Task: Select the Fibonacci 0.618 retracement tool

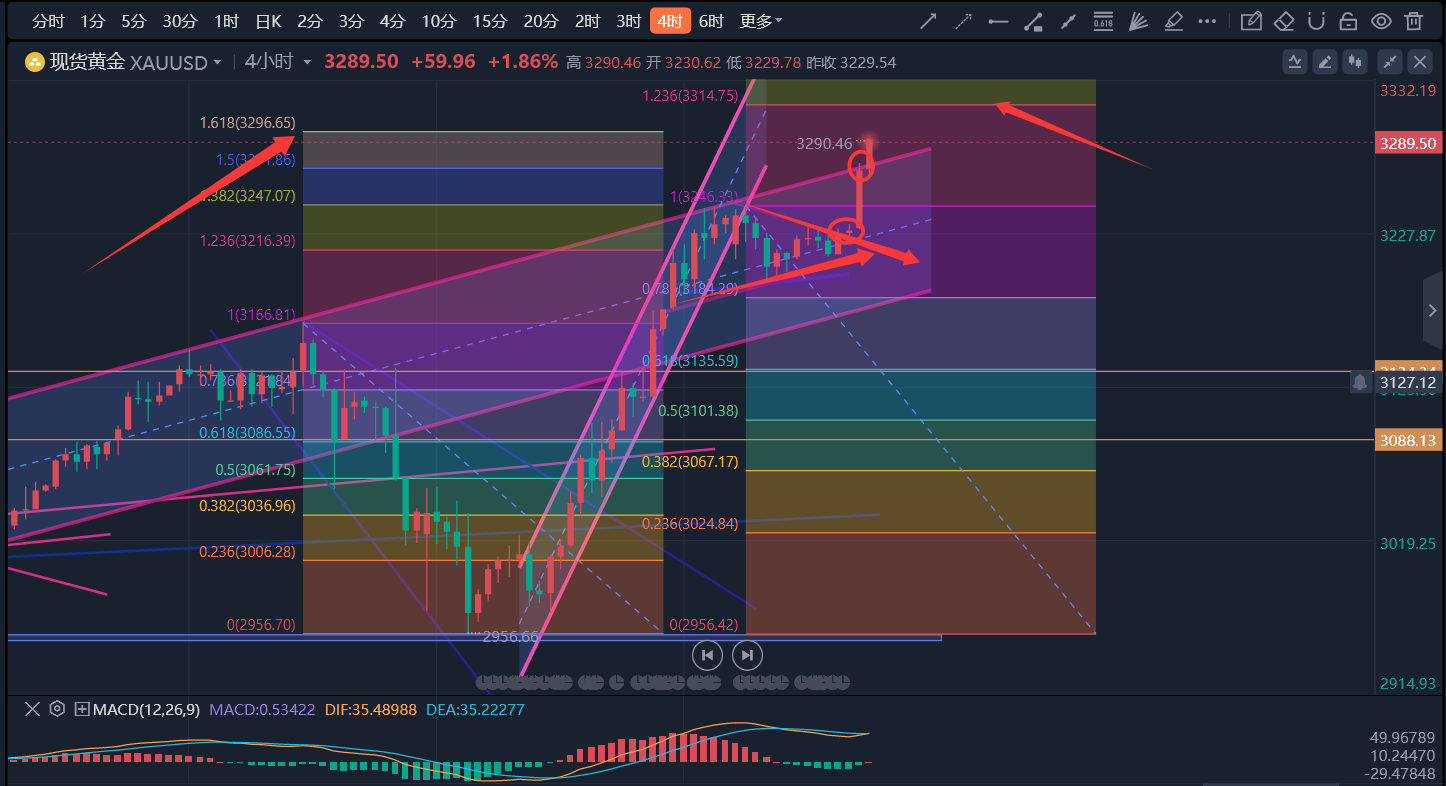Action: pos(1103,21)
